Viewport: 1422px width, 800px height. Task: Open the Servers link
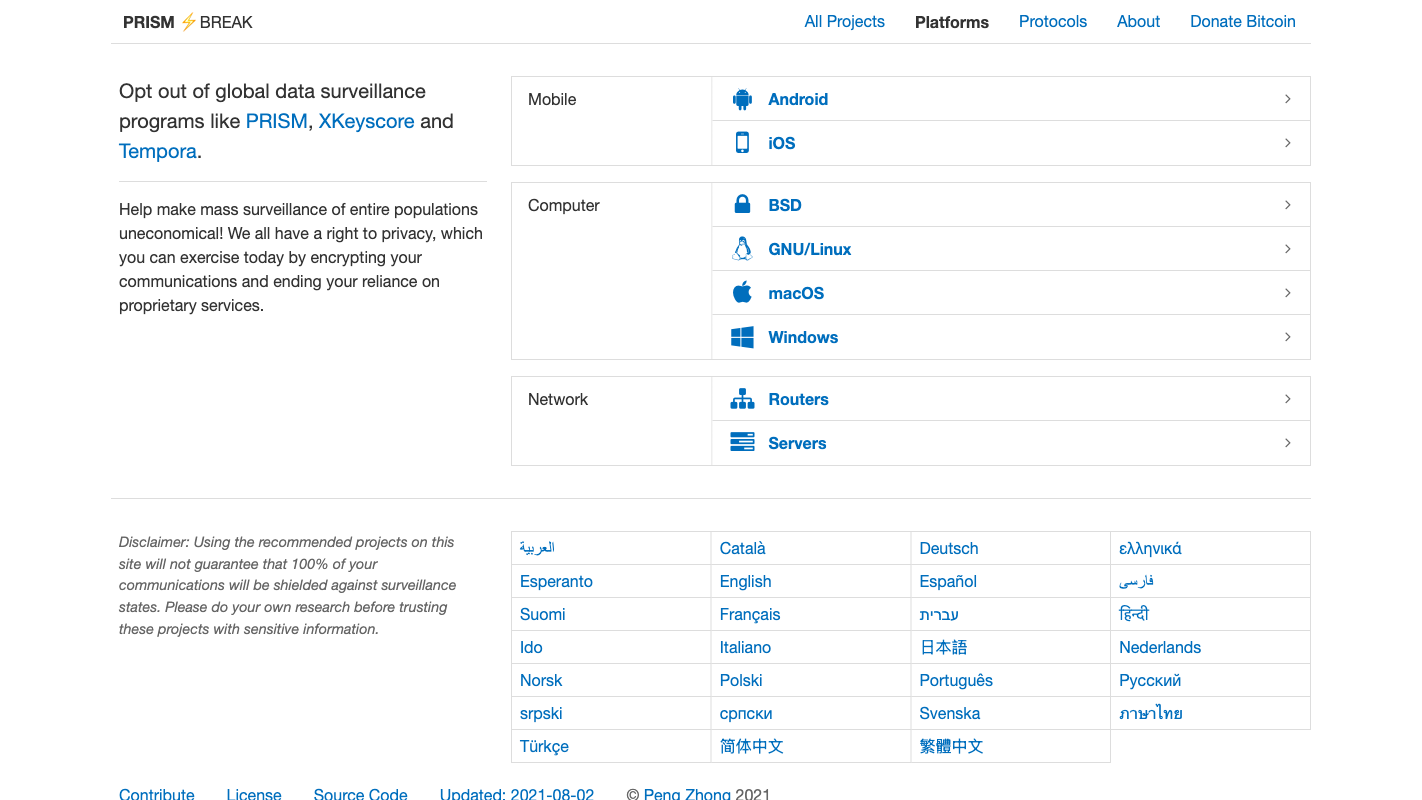797,443
